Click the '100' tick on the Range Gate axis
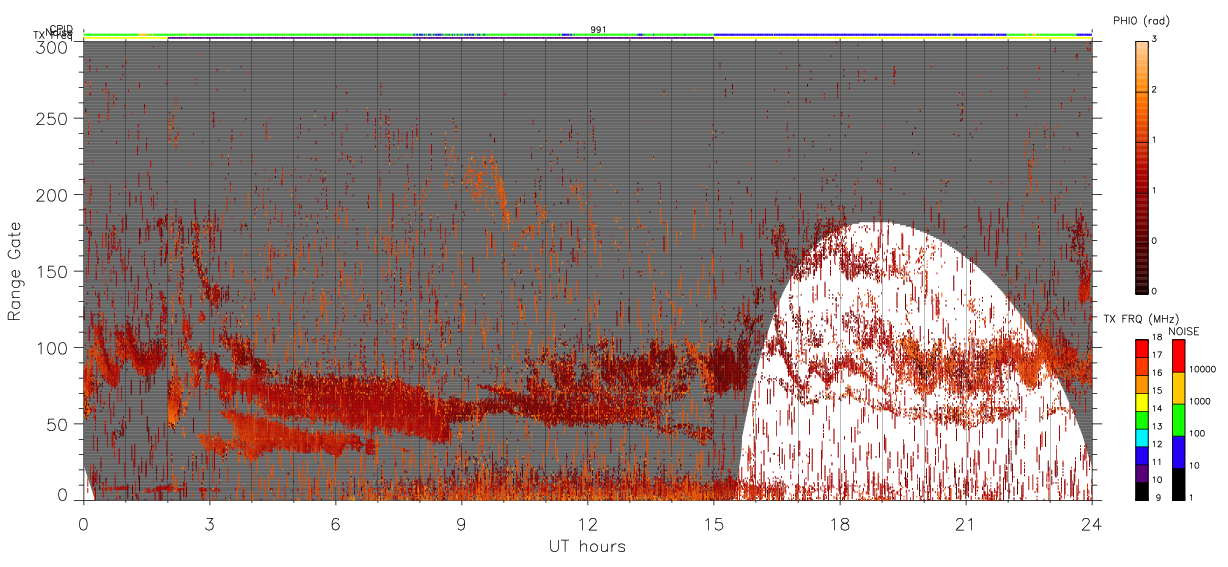Screen dimensions: 1228x567 tap(55, 348)
